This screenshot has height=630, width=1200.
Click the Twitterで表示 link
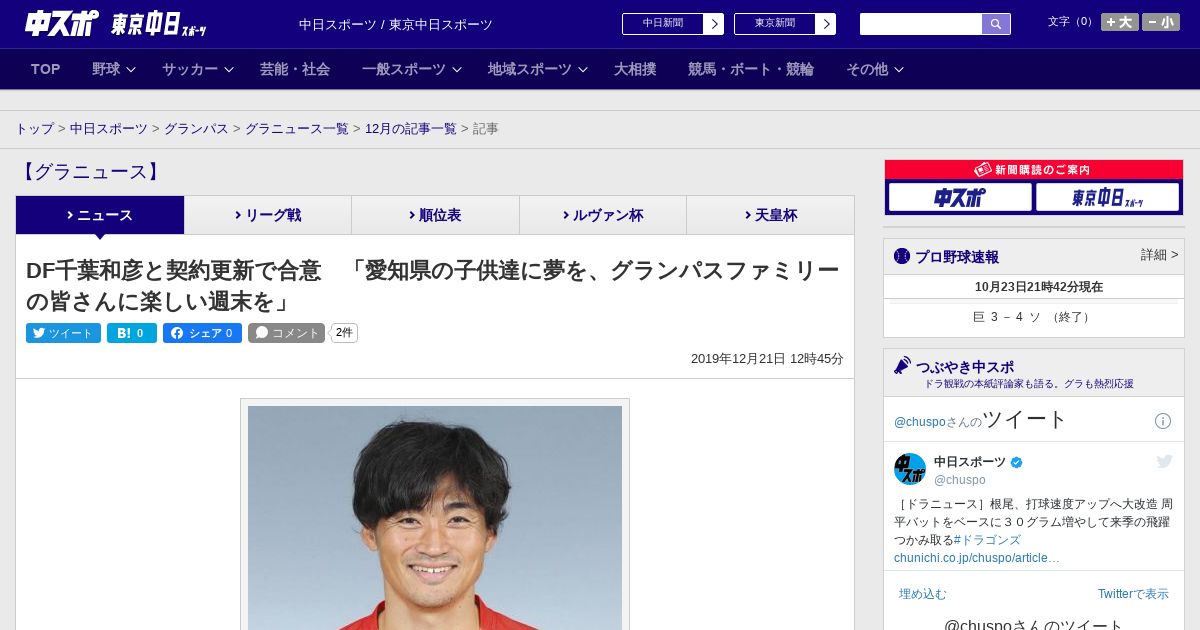coord(1133,594)
